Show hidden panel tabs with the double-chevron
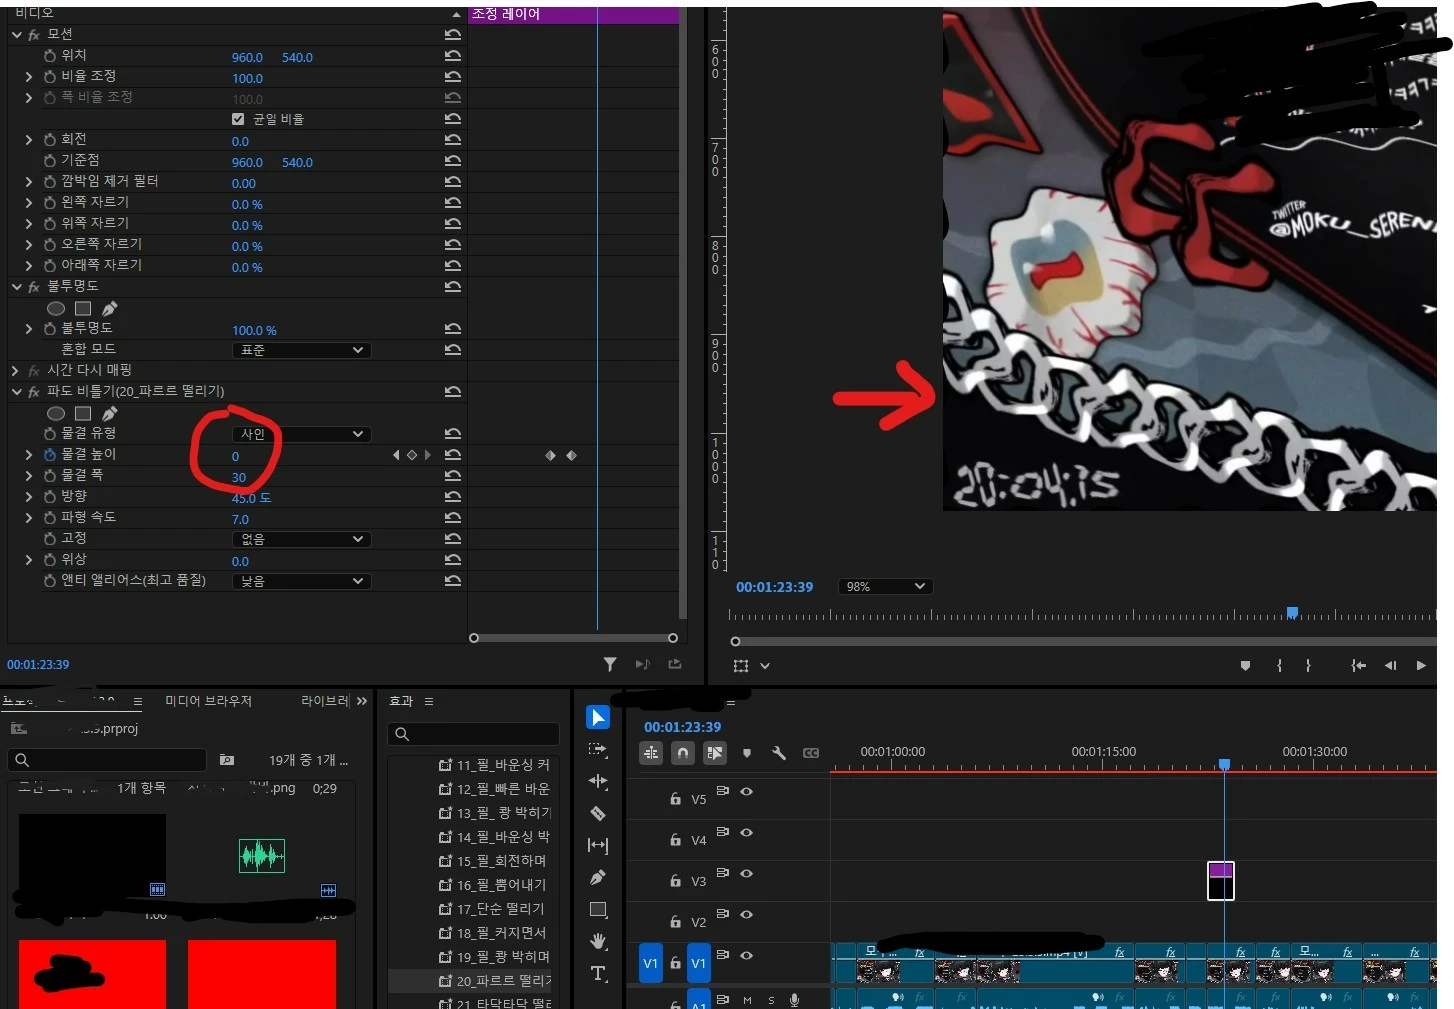 362,701
